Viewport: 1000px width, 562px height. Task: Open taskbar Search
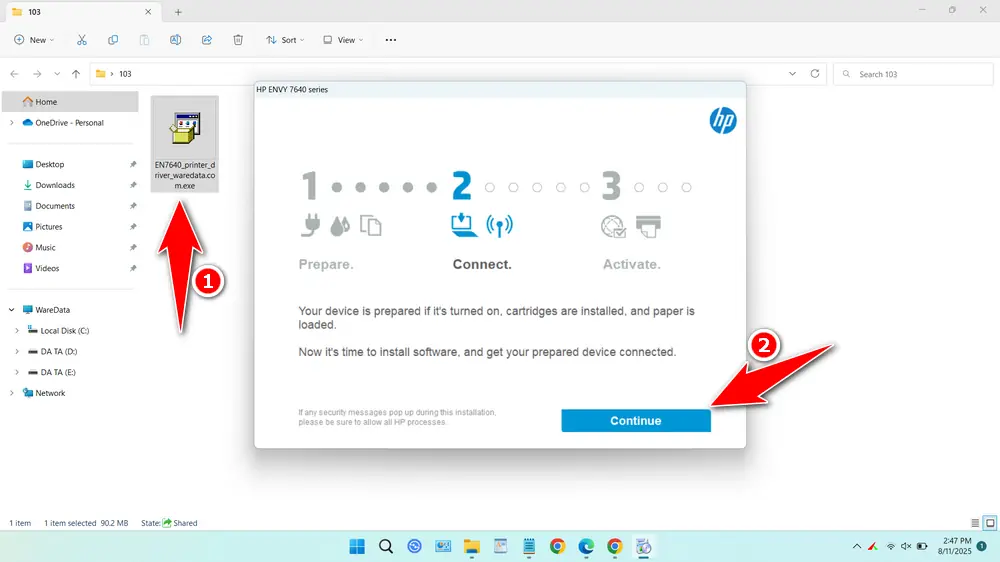tap(386, 546)
